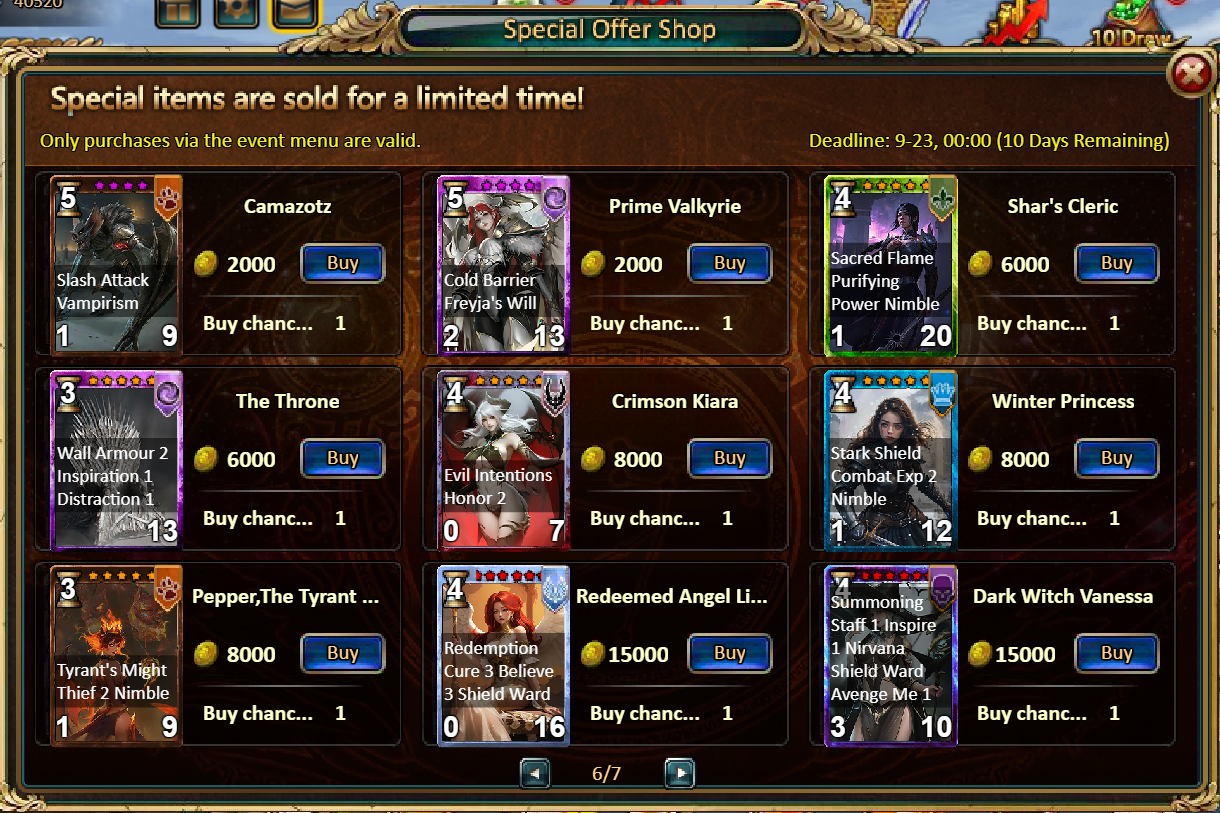Click the gear icon in top toolbar

[236, 12]
